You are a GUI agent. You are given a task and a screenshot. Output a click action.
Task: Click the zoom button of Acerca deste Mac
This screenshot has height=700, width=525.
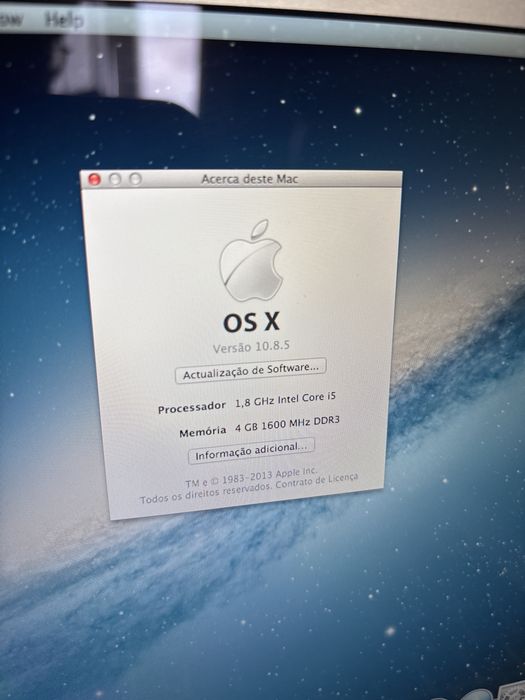[136, 179]
